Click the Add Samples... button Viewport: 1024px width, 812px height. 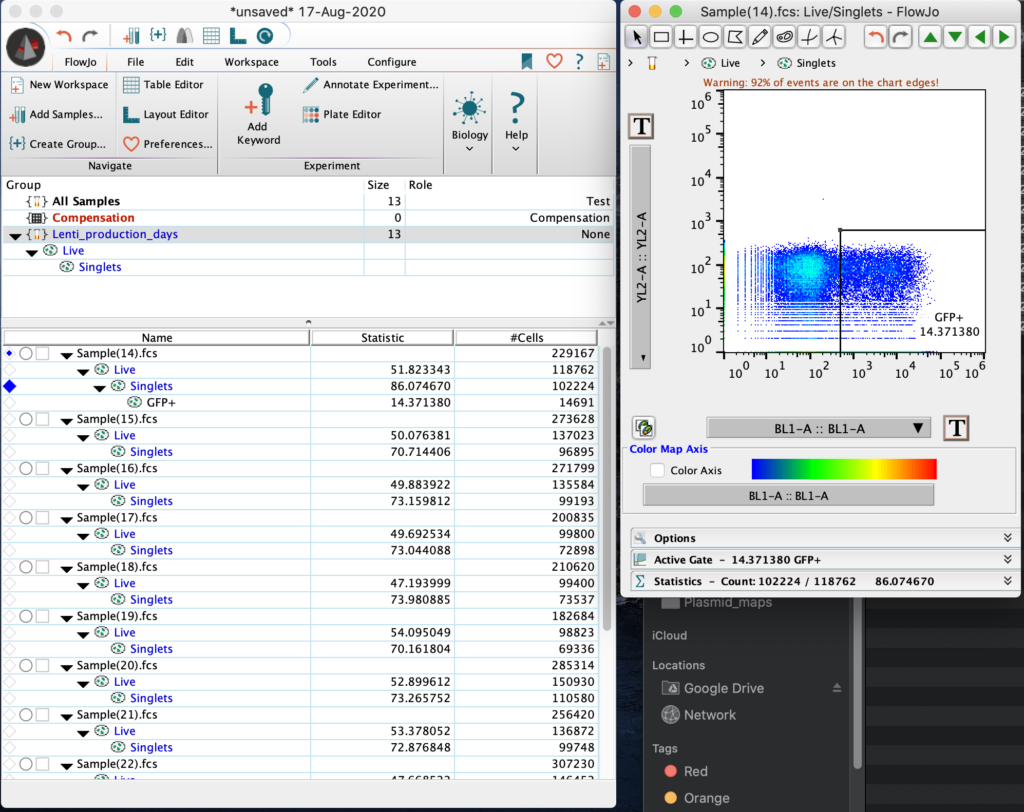pyautogui.click(x=56, y=114)
